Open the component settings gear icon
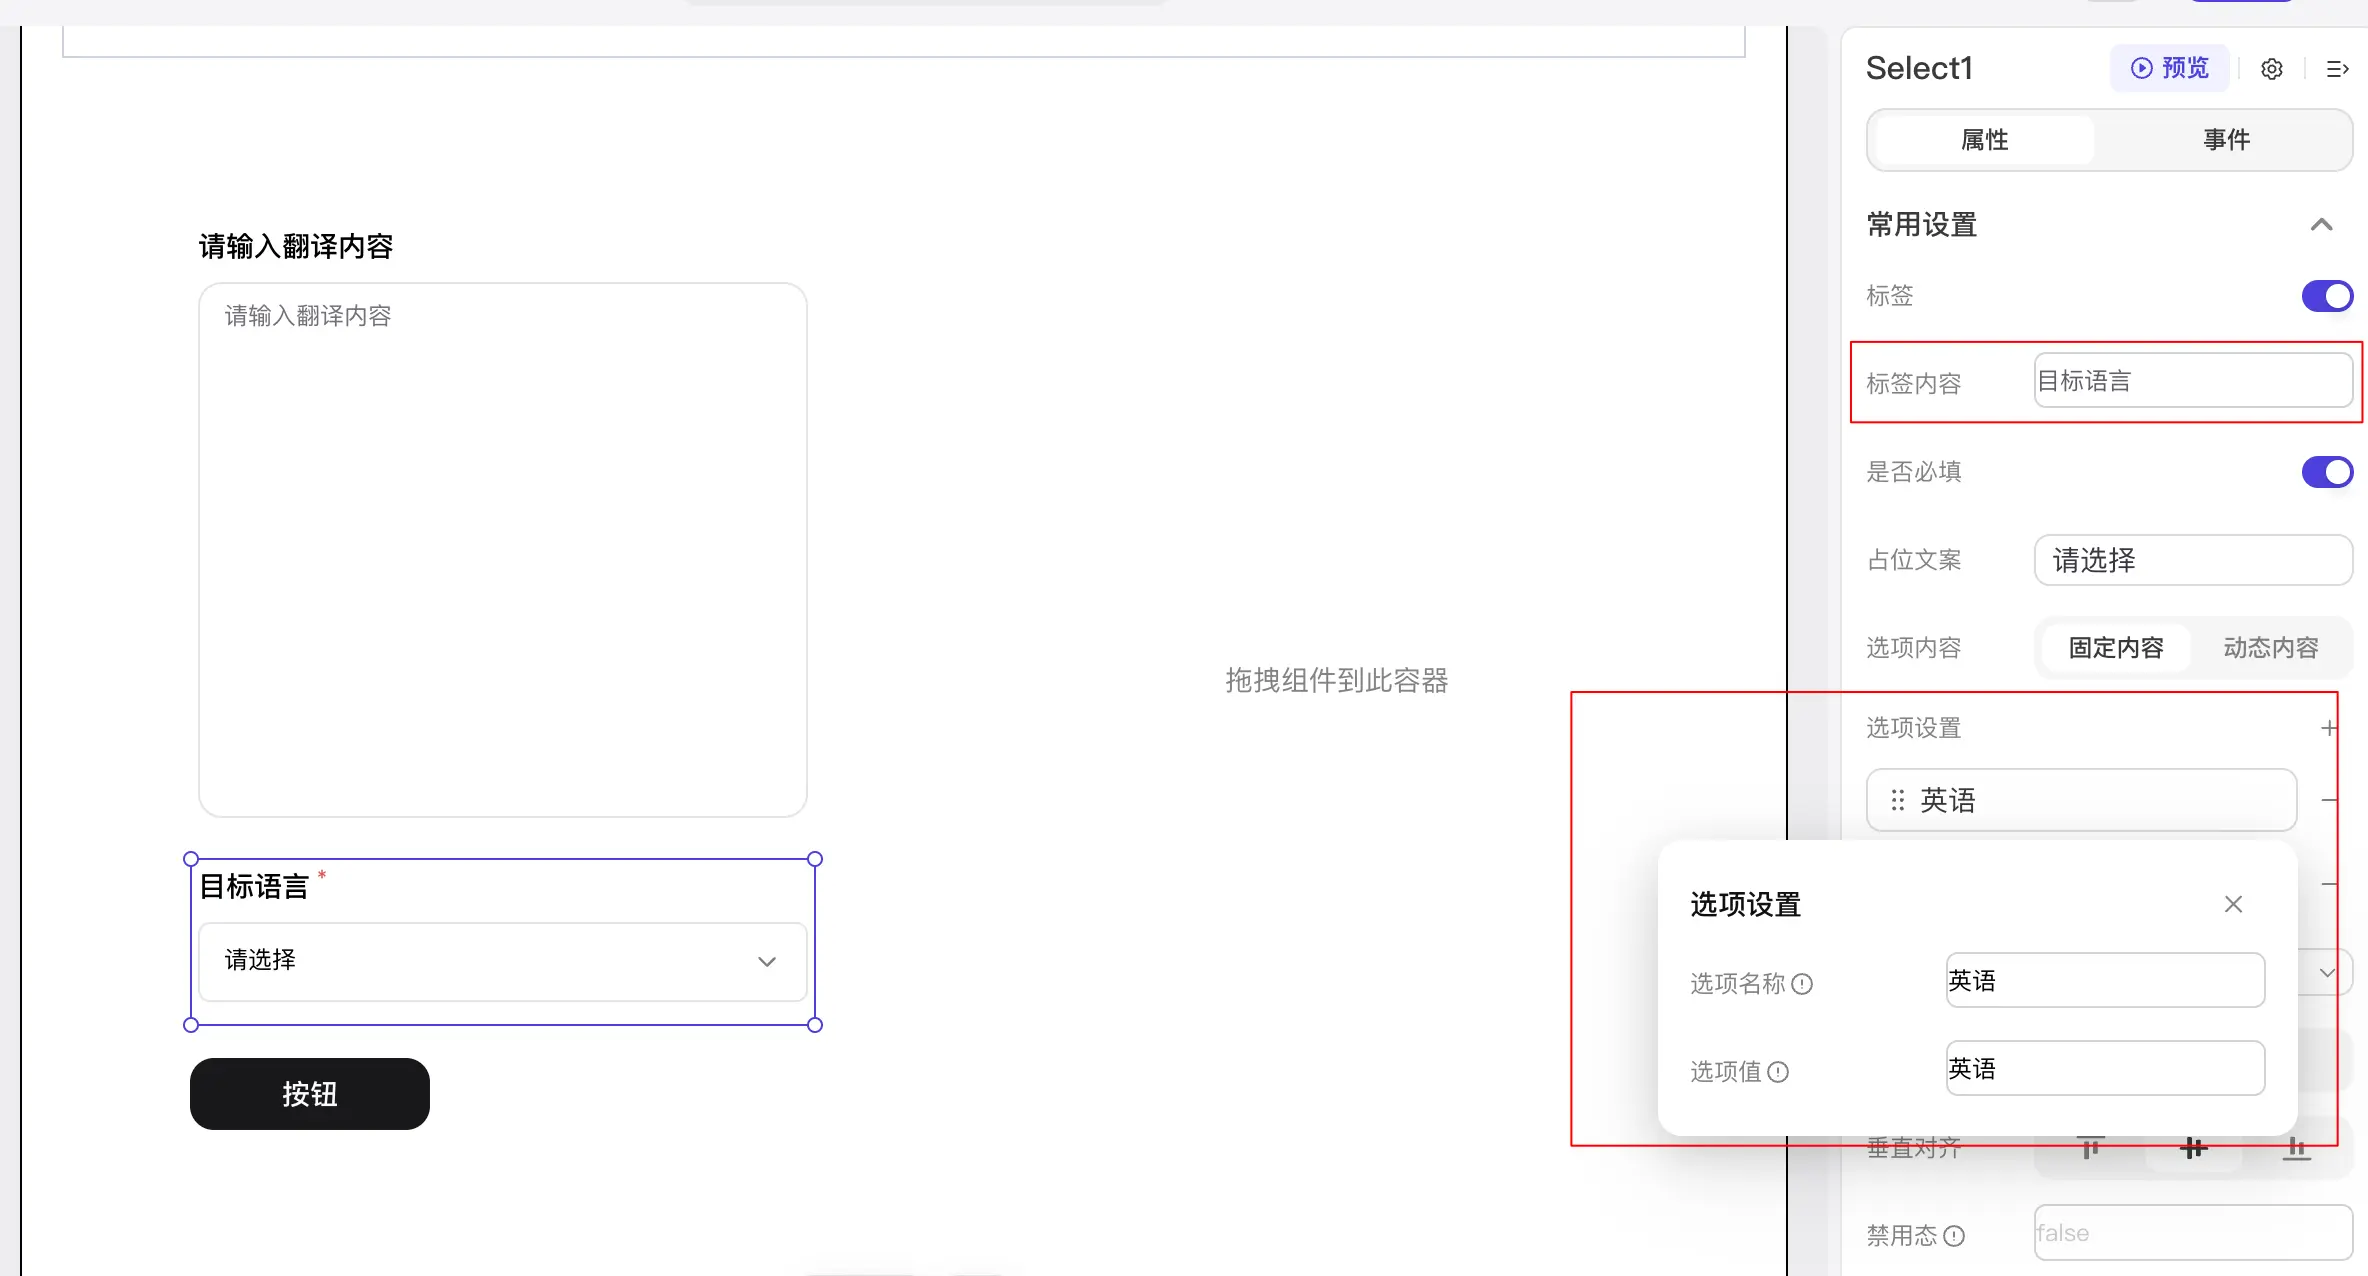The image size is (2368, 1276). tap(2271, 69)
